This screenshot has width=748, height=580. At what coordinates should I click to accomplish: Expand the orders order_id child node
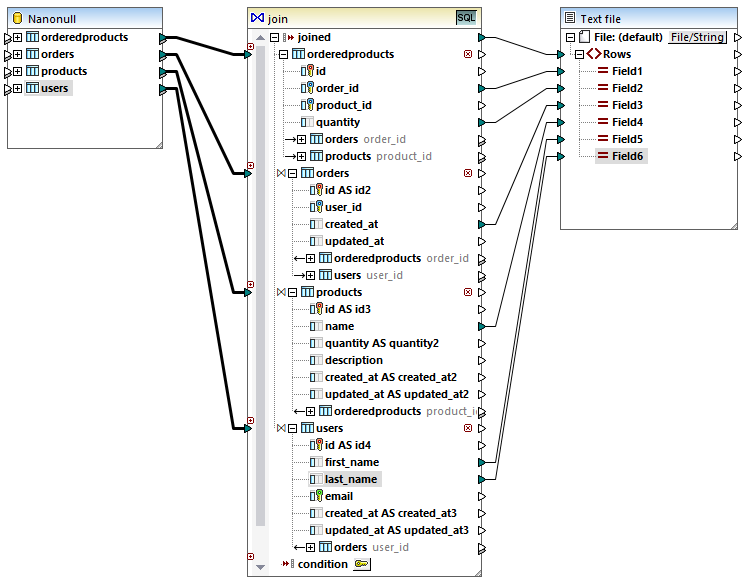click(x=301, y=139)
